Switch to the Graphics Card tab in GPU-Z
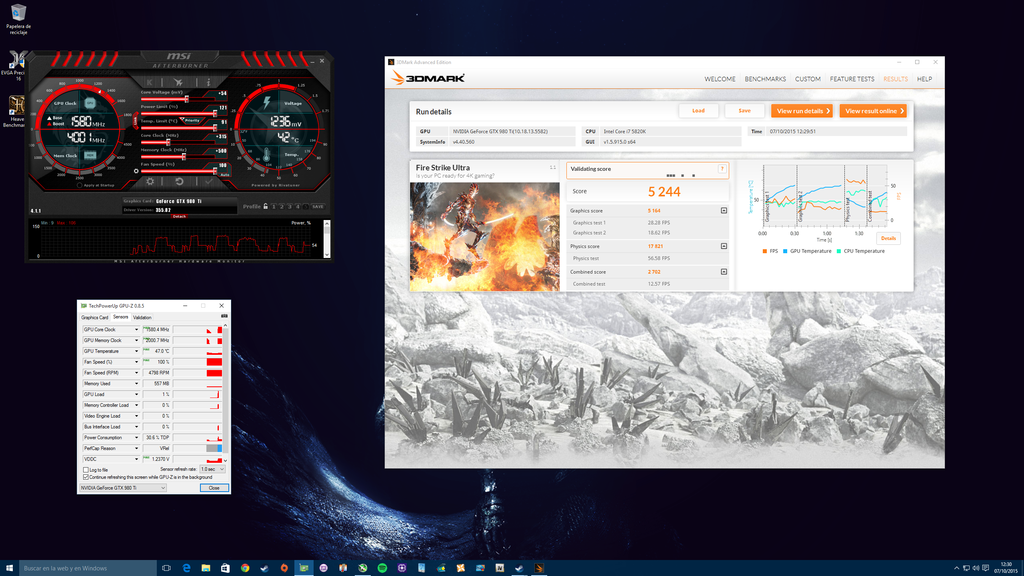Viewport: 1024px width, 576px height. point(95,317)
